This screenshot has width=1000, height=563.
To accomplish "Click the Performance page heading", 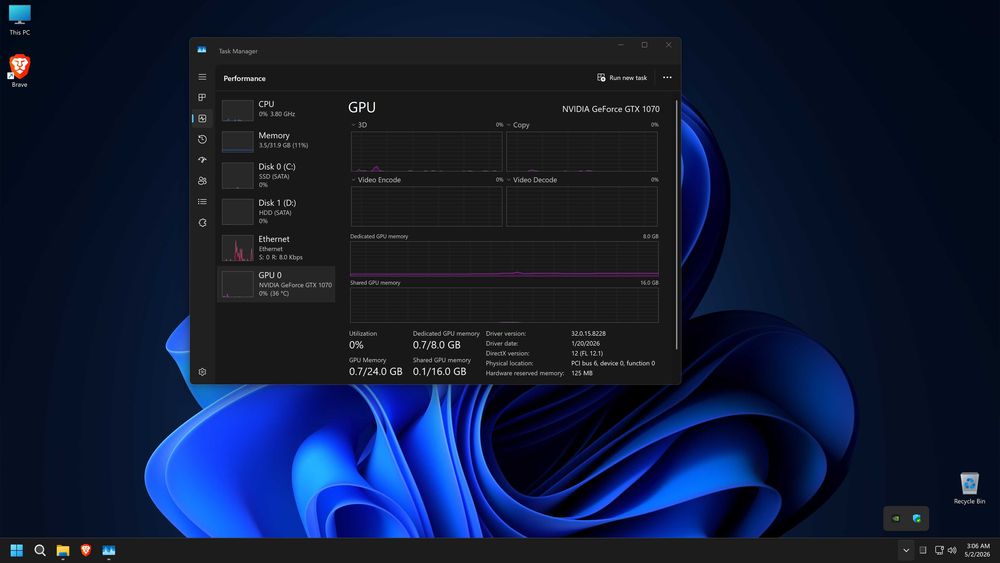I will click(244, 78).
